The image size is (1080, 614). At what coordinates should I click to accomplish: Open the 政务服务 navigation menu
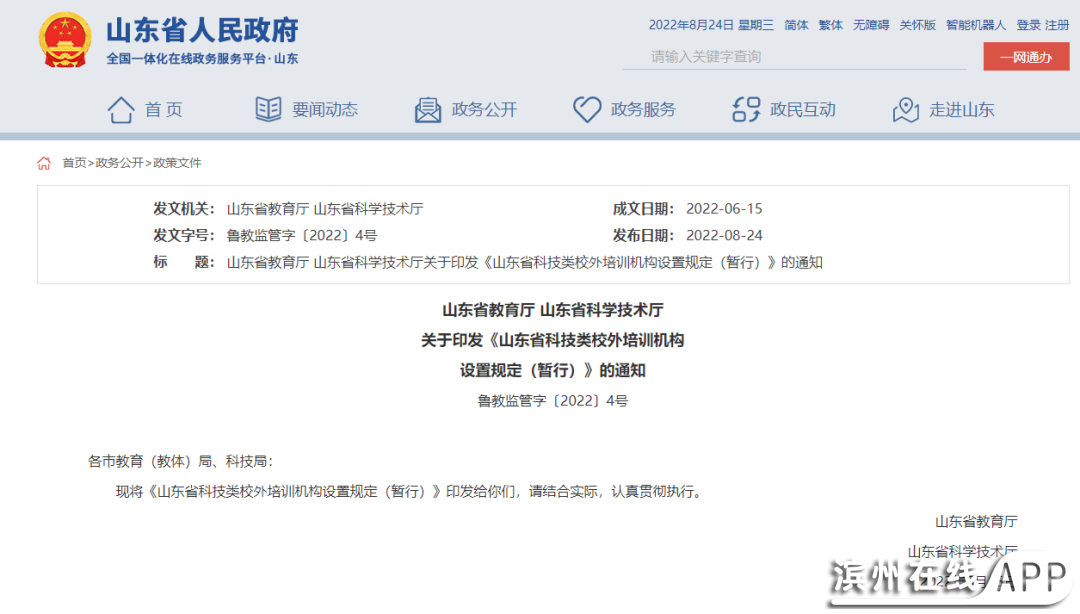click(x=643, y=110)
